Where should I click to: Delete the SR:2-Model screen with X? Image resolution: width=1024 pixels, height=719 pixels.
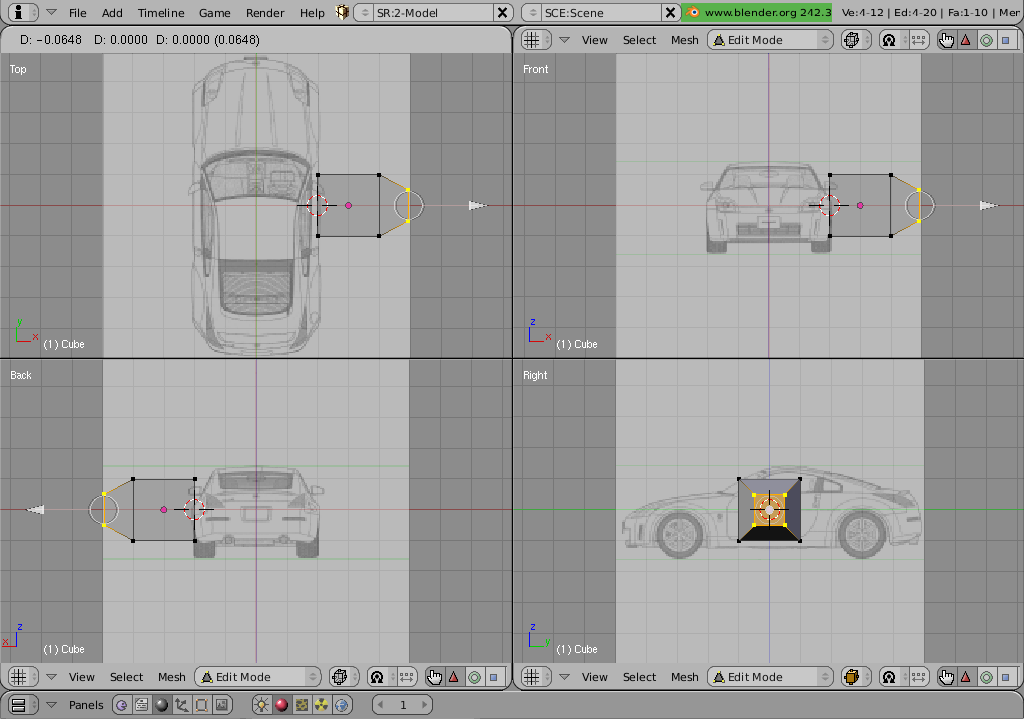[x=502, y=12]
